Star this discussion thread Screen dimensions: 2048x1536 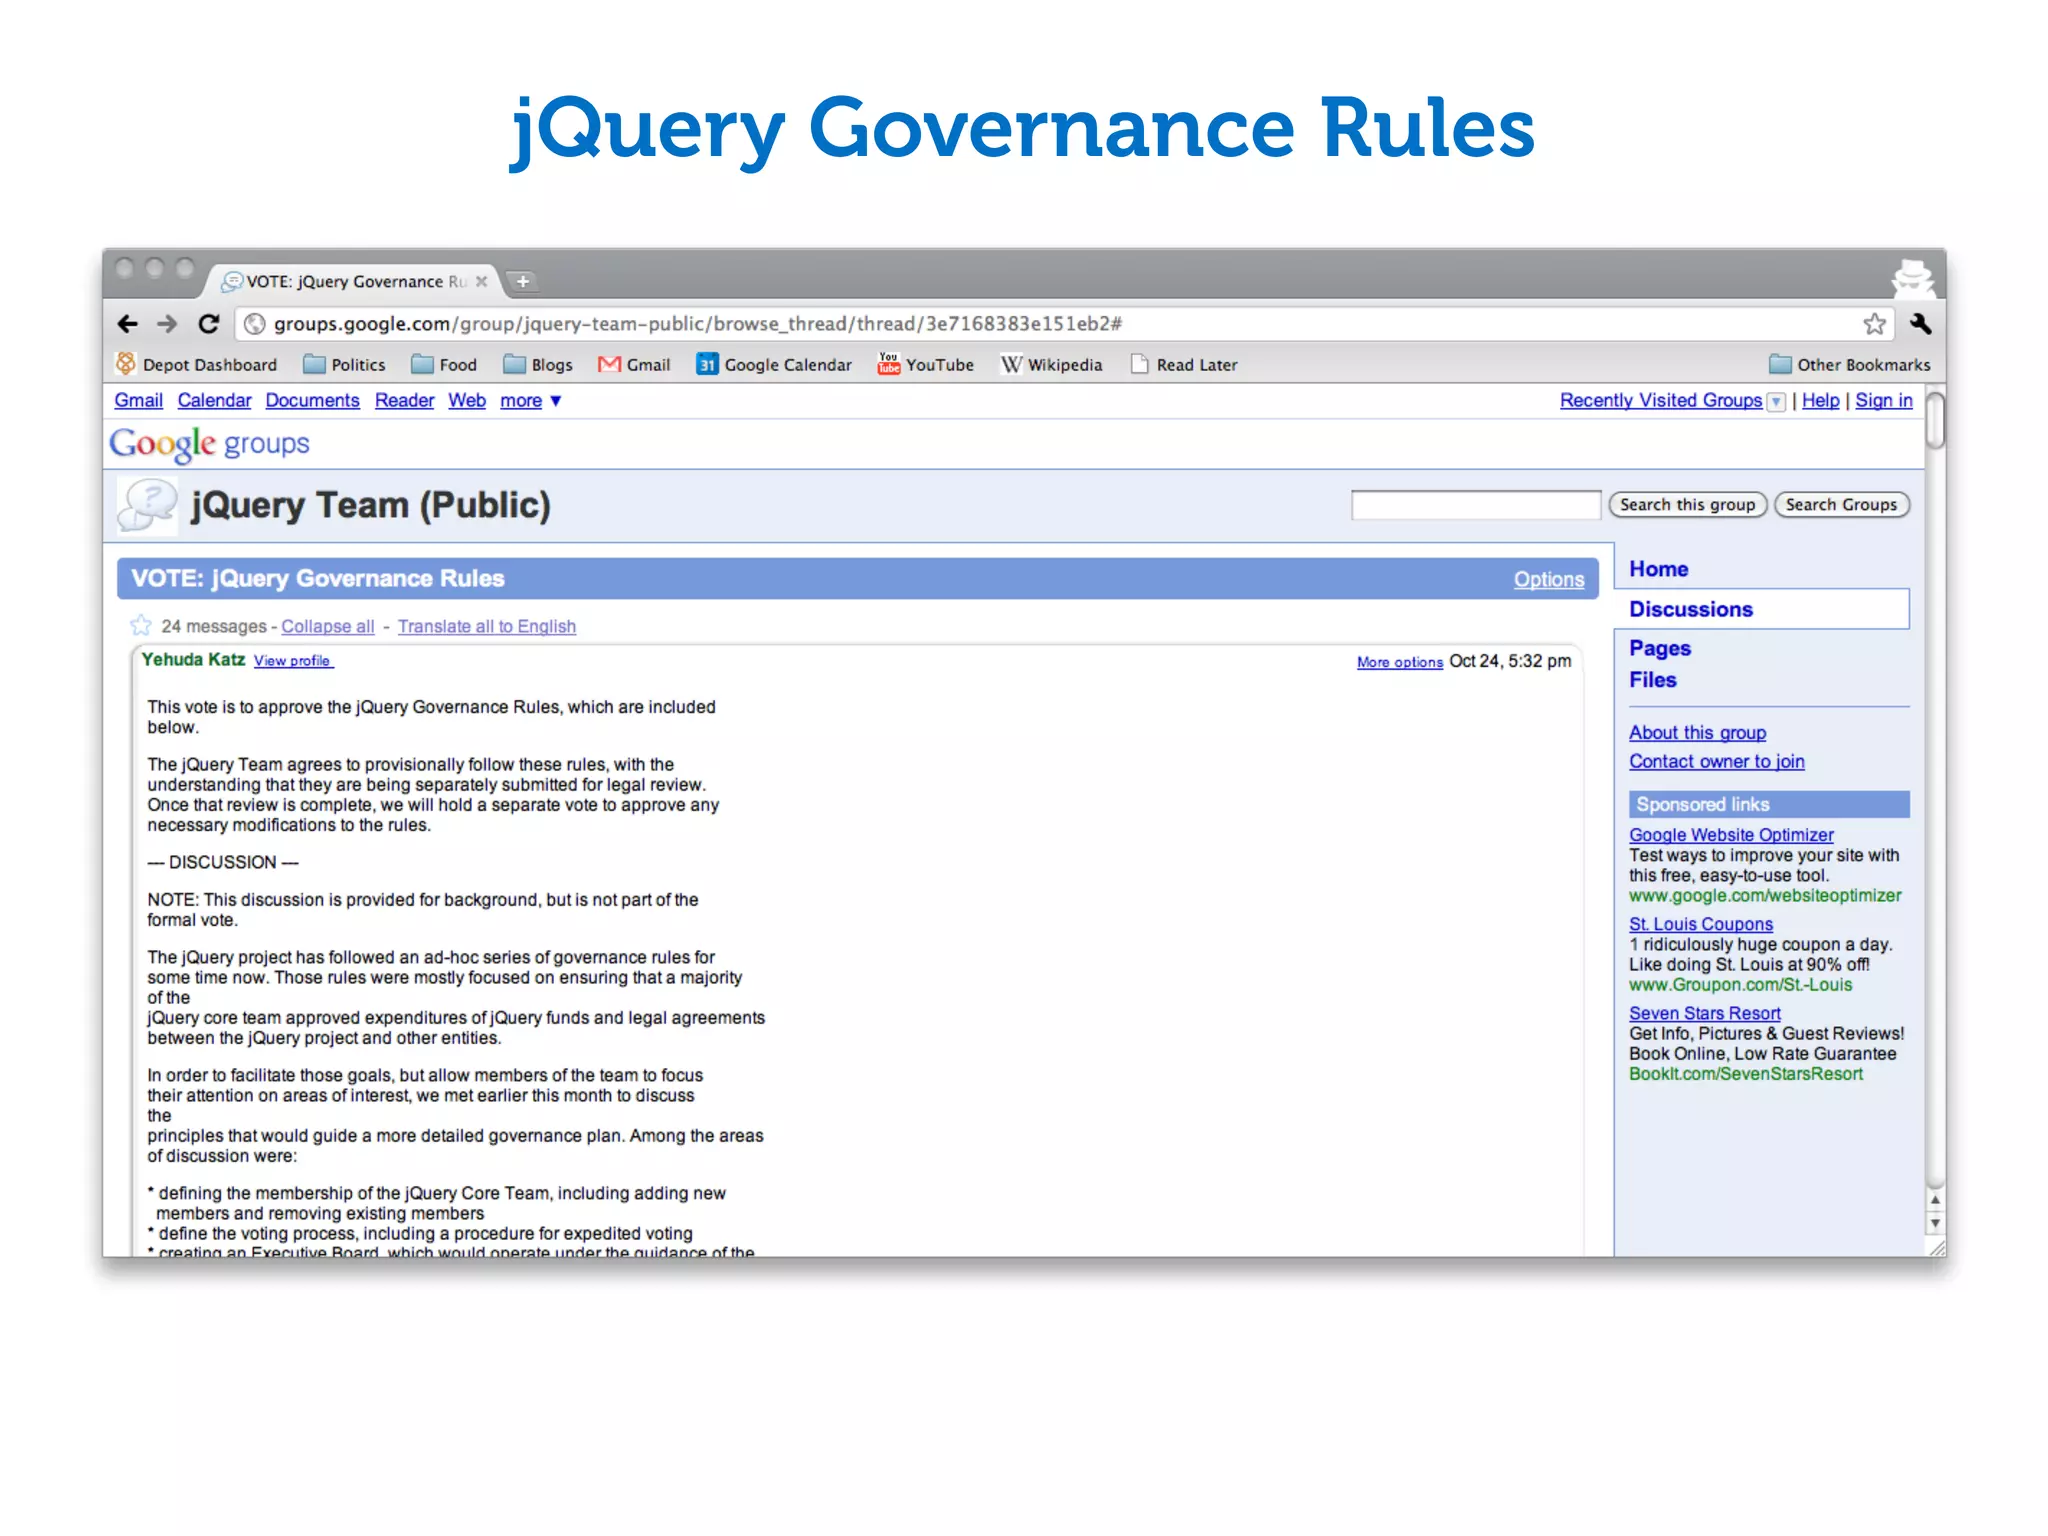coord(141,626)
